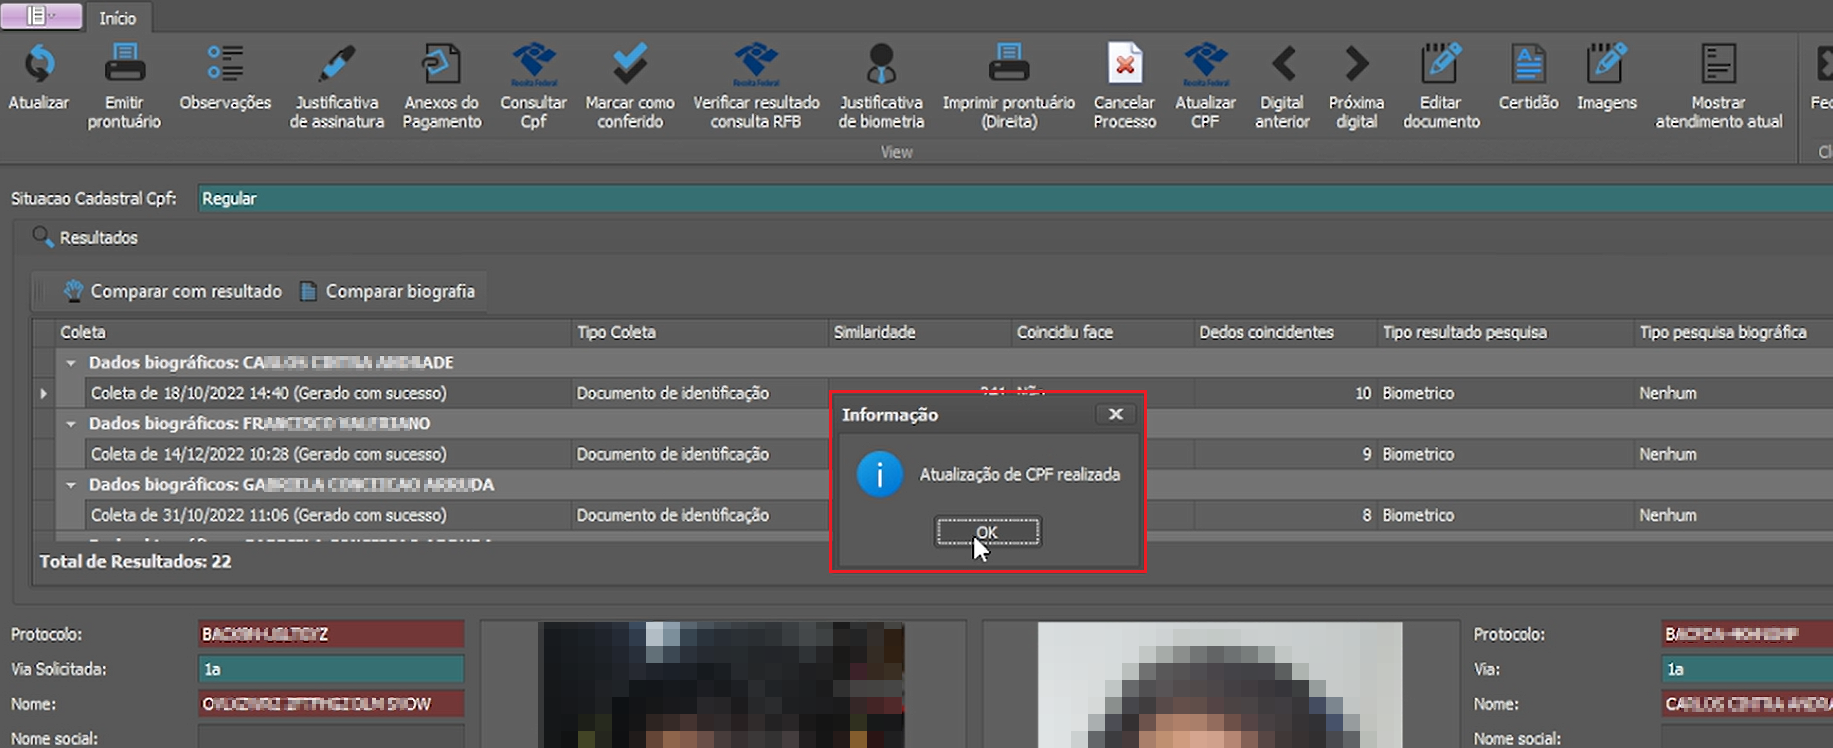Image resolution: width=1833 pixels, height=748 pixels.
Task: Go to Digital anterior arrow
Action: 1283,64
